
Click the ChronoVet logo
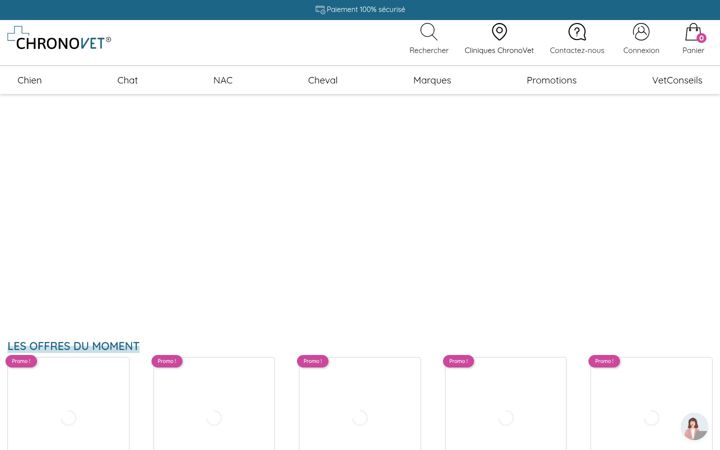59,38
